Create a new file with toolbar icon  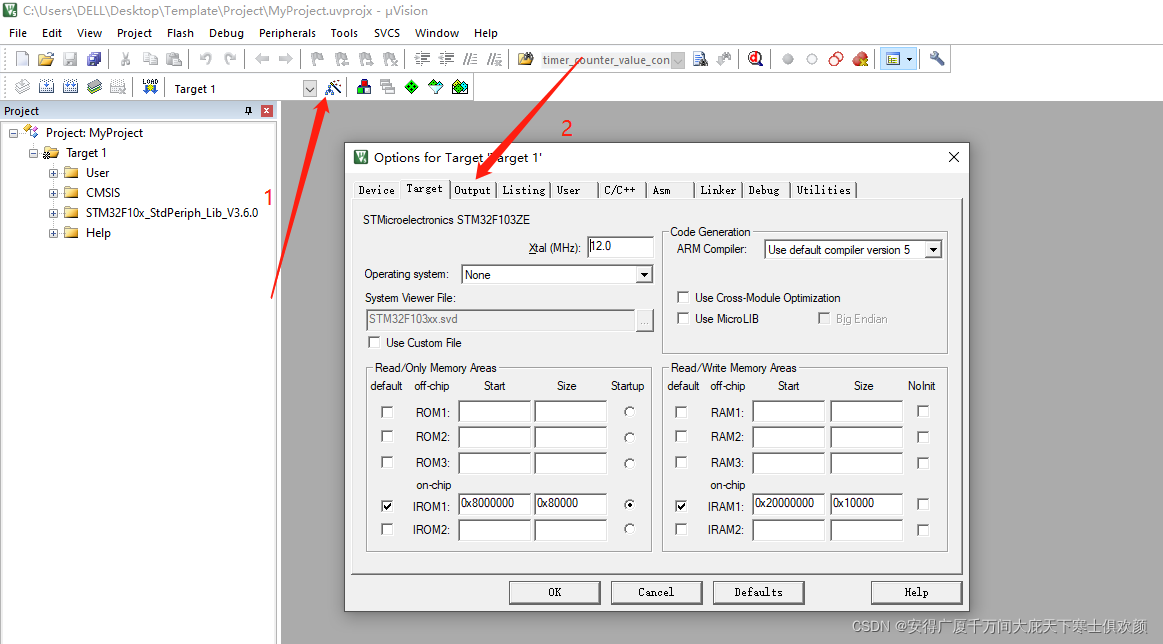coord(22,59)
